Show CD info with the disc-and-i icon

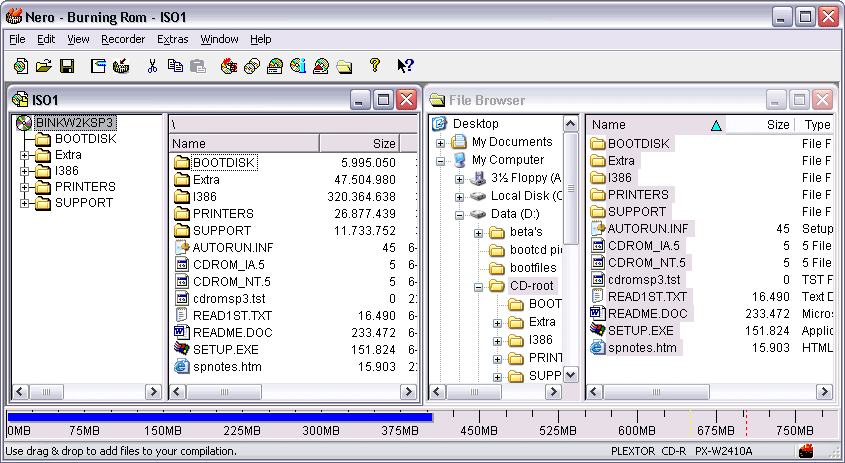tap(298, 66)
